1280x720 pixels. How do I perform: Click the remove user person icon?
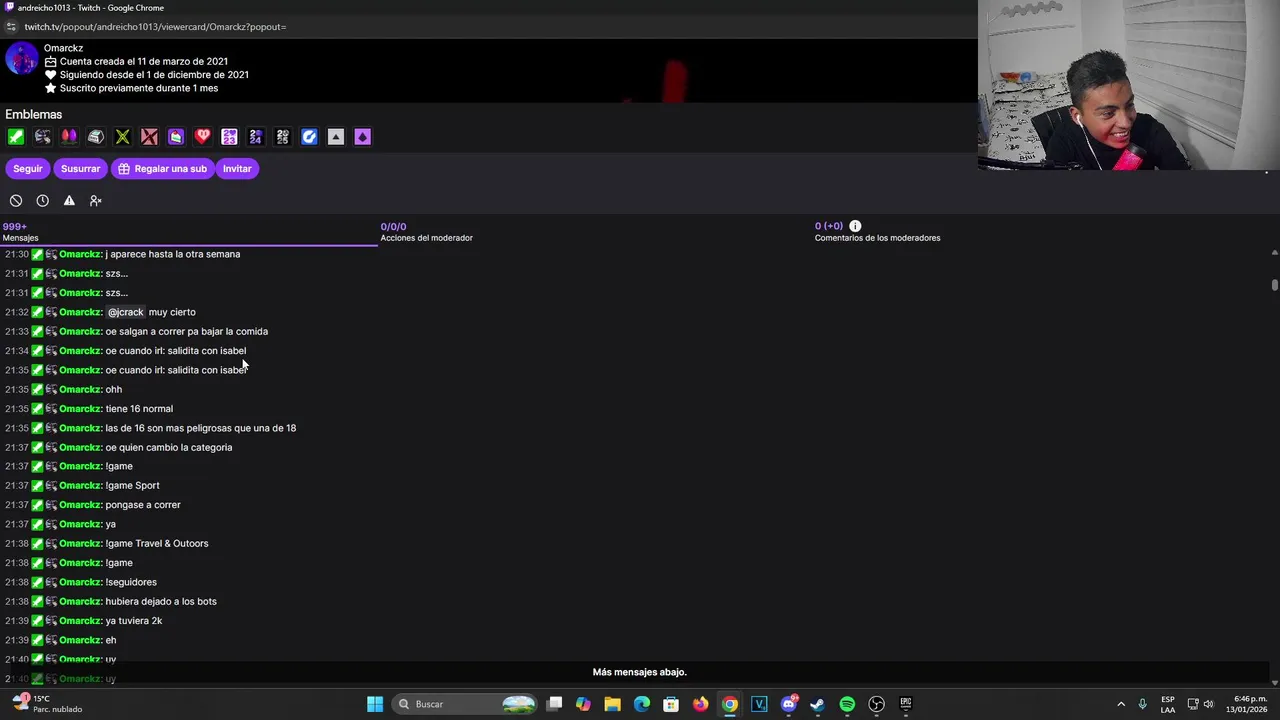coord(96,201)
